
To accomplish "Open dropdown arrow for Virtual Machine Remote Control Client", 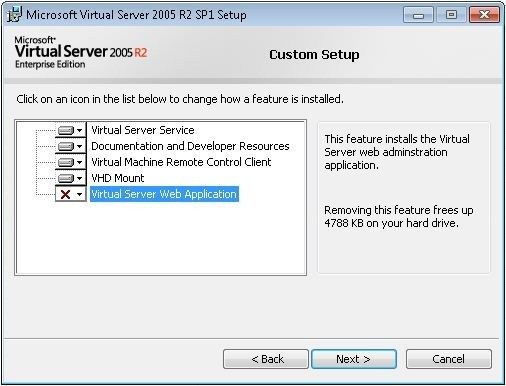I will [x=79, y=162].
